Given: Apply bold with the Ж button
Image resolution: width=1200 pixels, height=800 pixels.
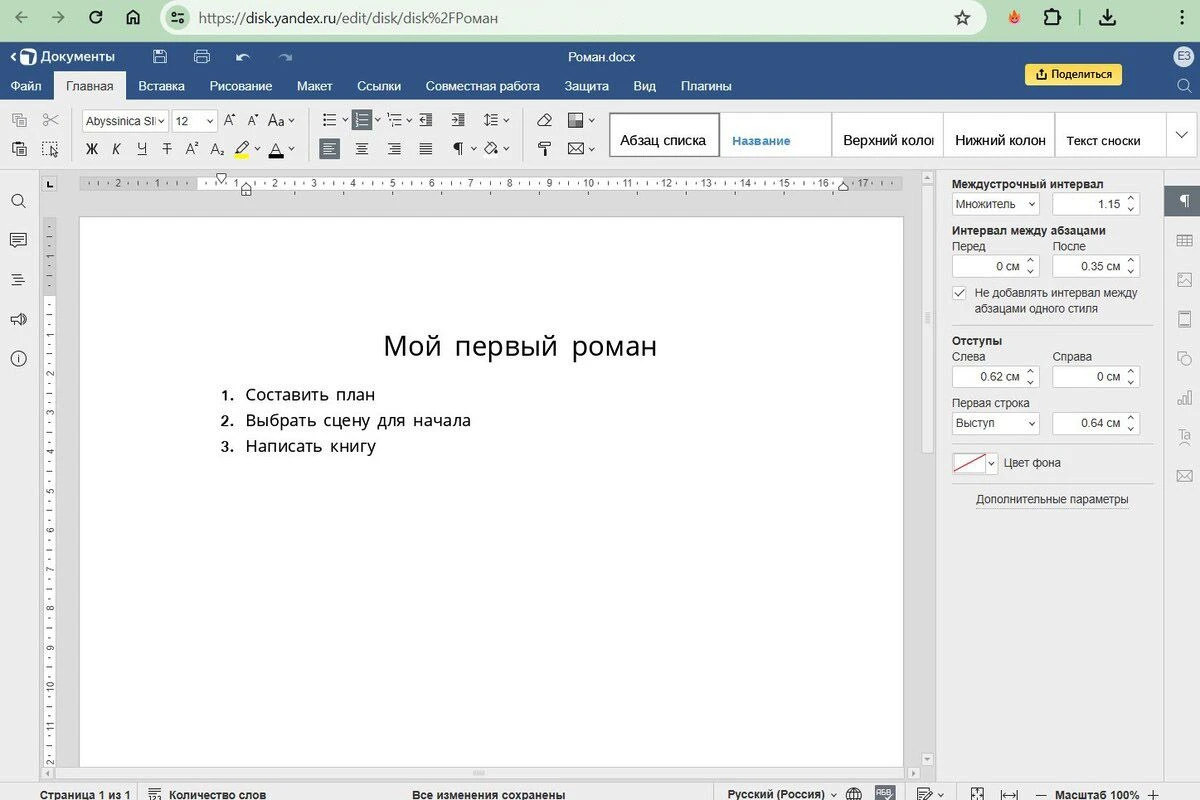Looking at the screenshot, I should coord(92,149).
